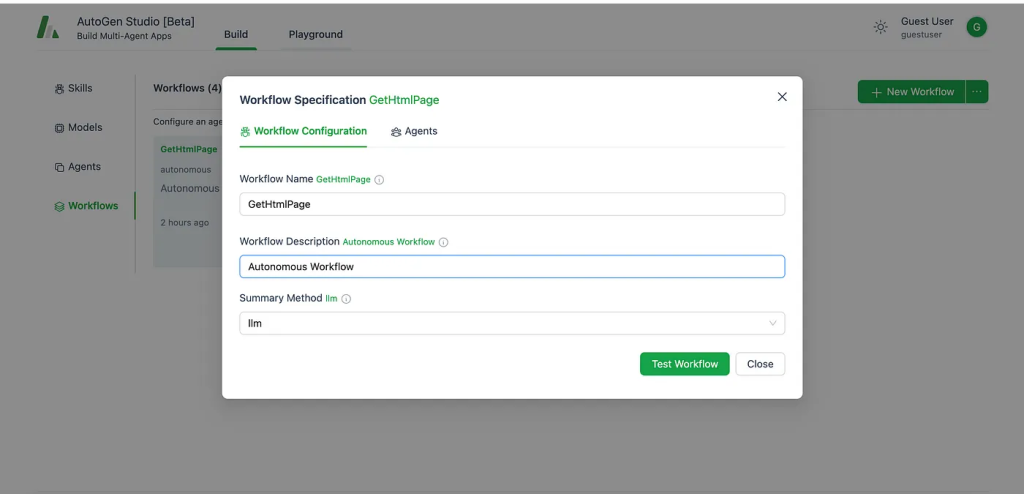Open the Guest User avatar menu

coord(976,27)
